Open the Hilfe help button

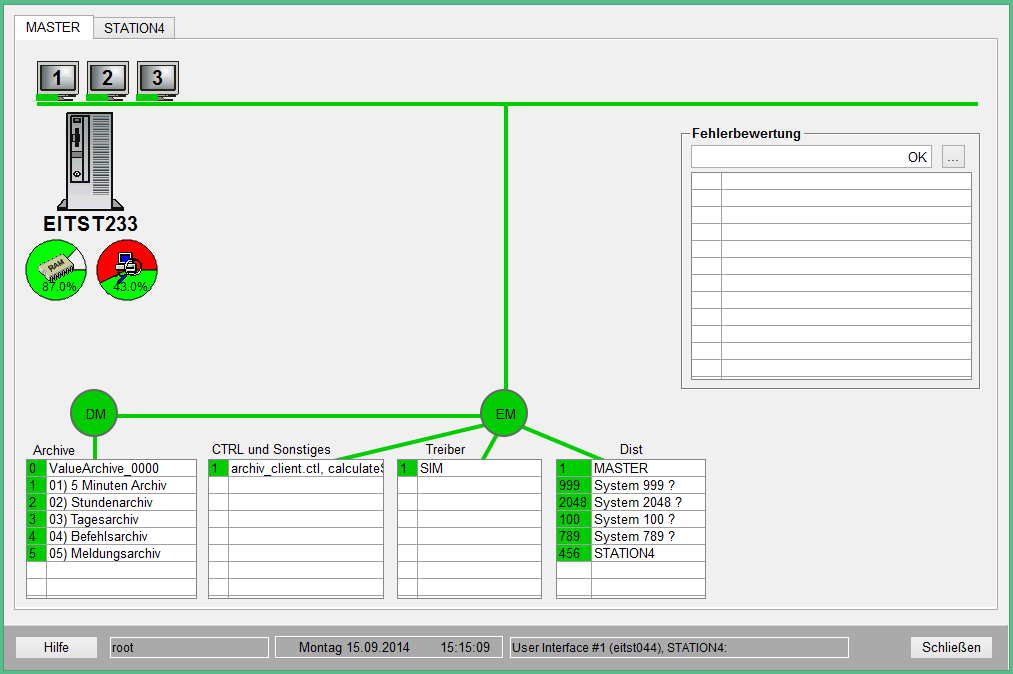(x=56, y=647)
